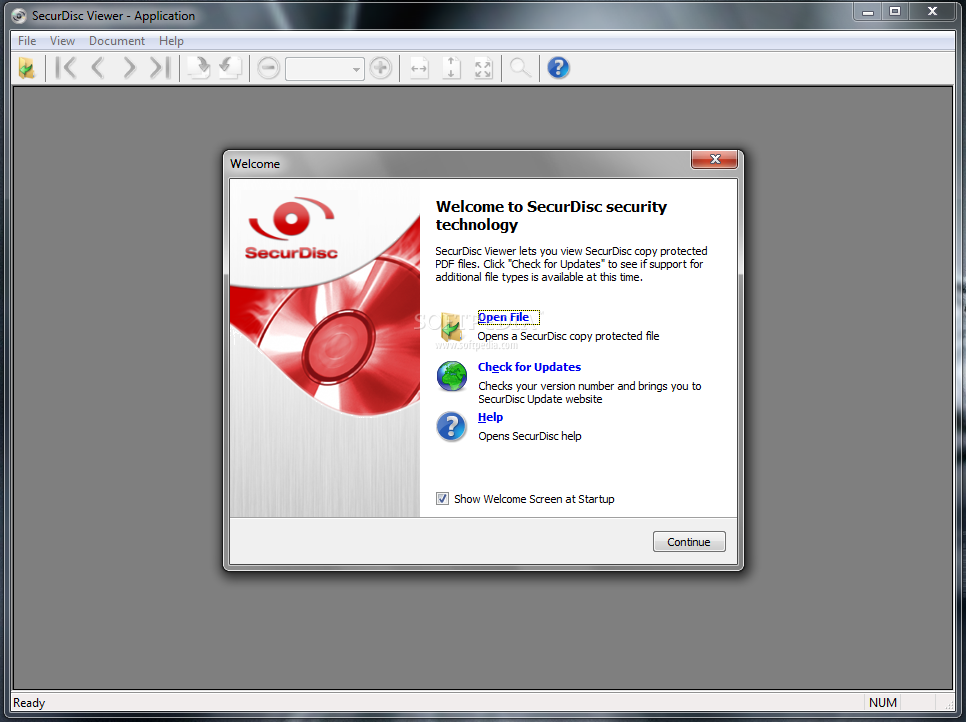Go to the first page icon
This screenshot has width=966, height=722.
pos(66,68)
